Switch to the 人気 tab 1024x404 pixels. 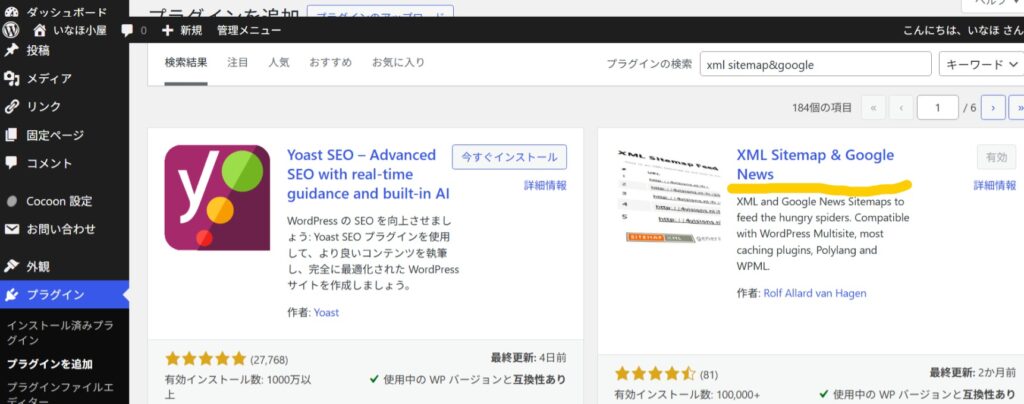tap(279, 63)
